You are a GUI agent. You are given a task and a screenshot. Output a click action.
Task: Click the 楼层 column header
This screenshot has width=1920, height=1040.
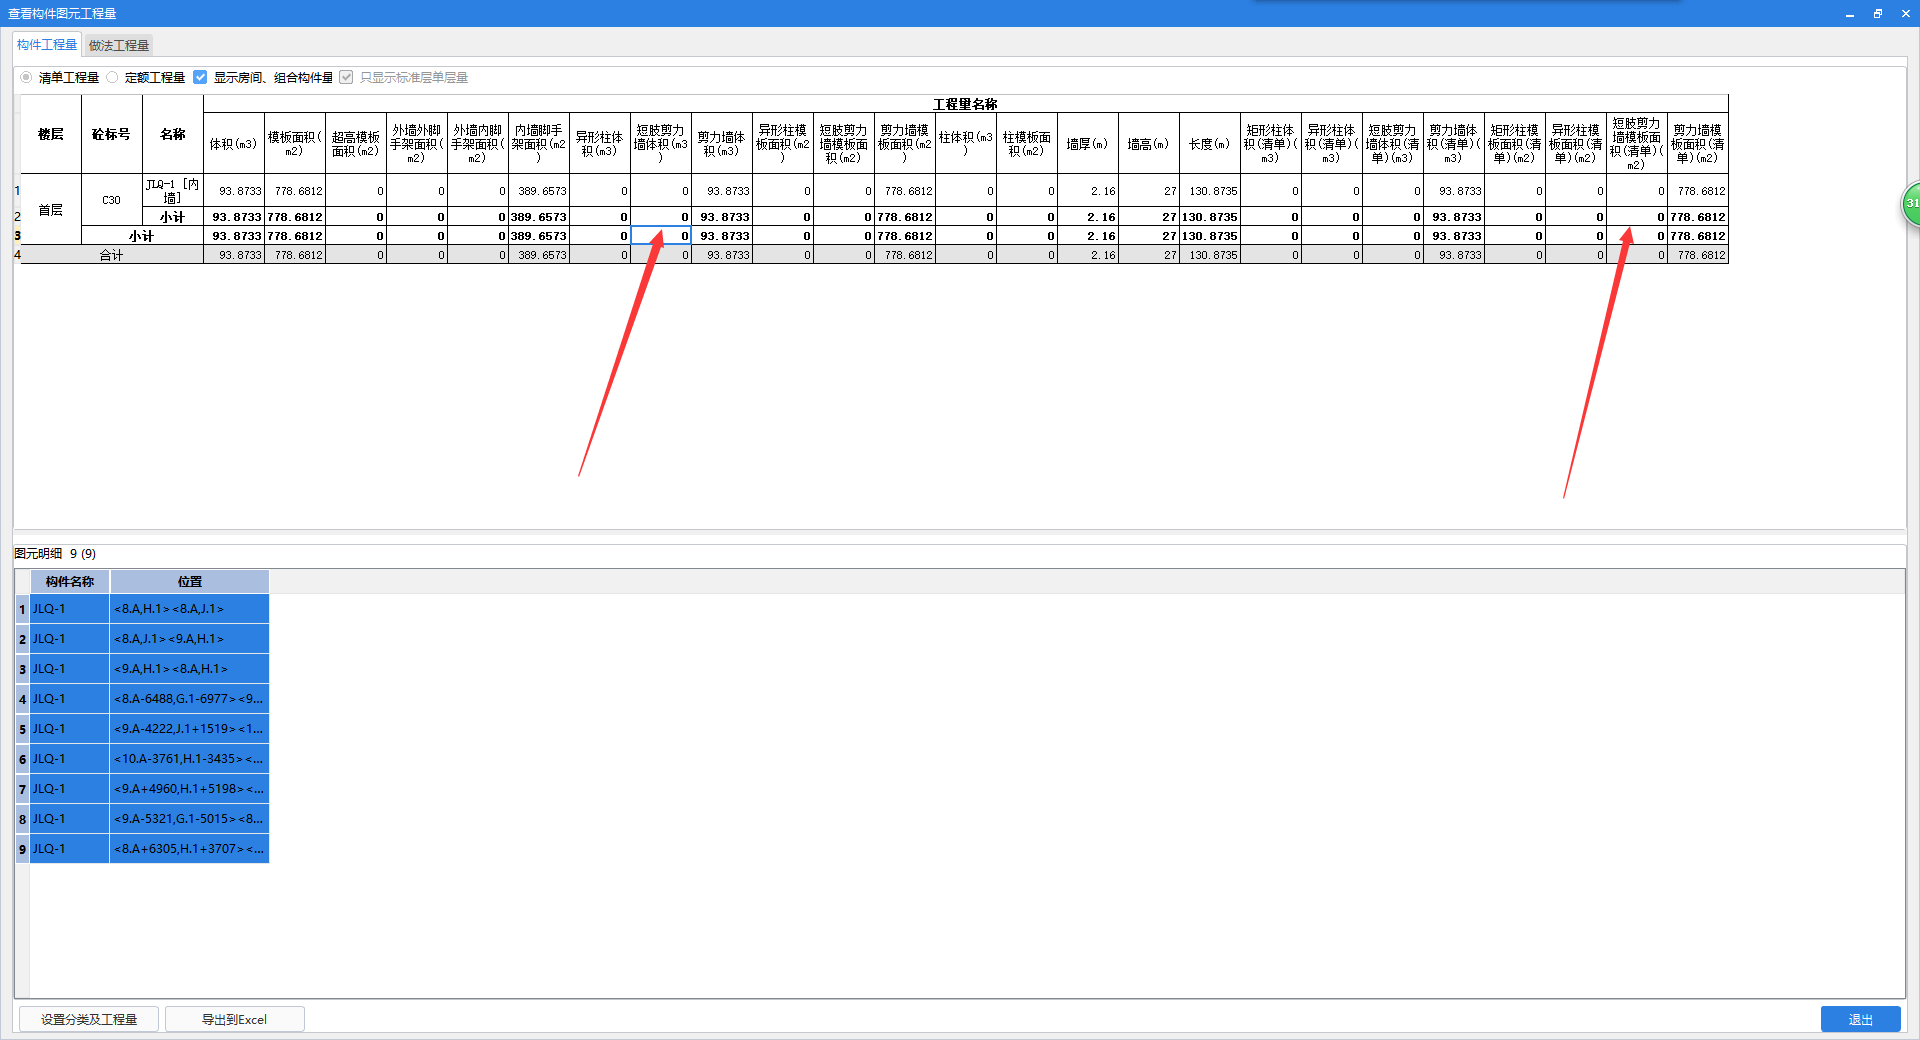click(51, 134)
